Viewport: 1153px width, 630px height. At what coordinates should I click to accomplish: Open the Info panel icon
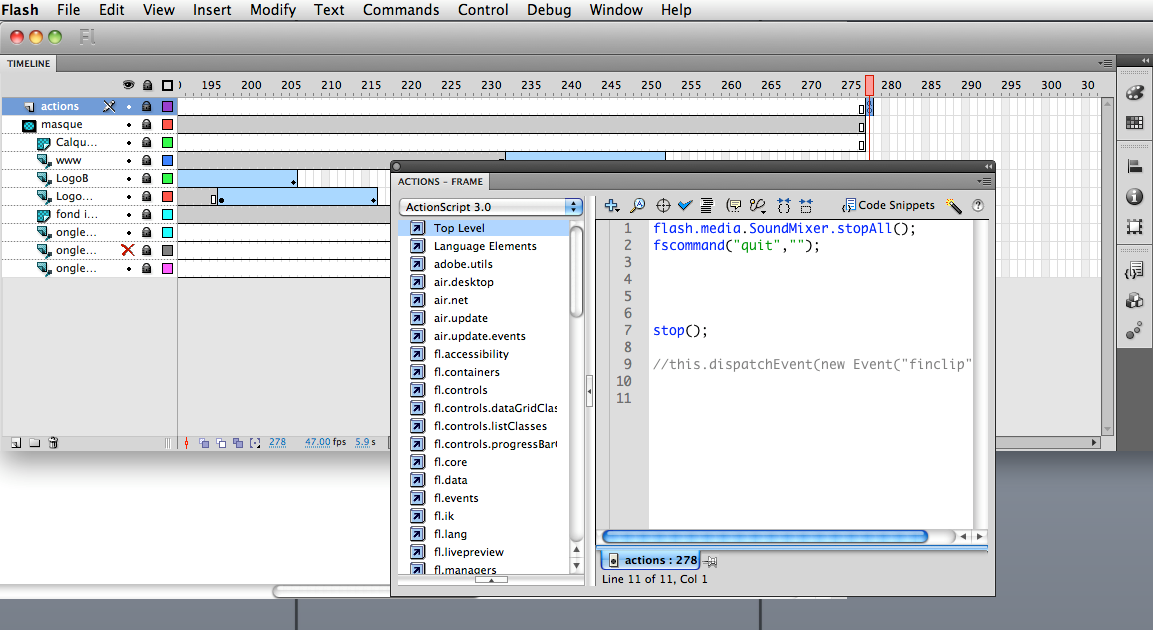1135,196
